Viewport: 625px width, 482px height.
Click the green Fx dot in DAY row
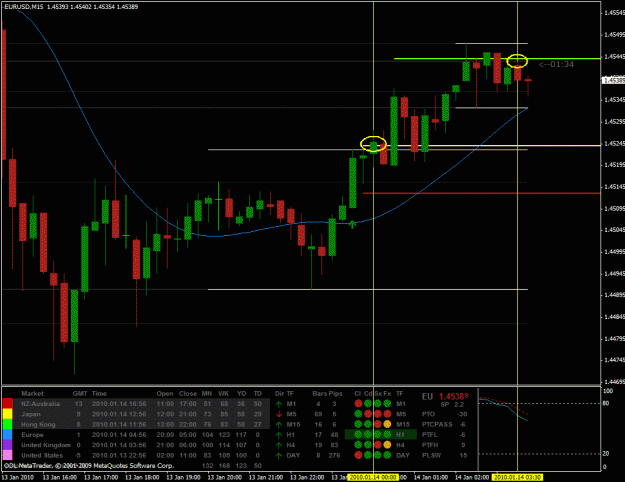point(387,455)
